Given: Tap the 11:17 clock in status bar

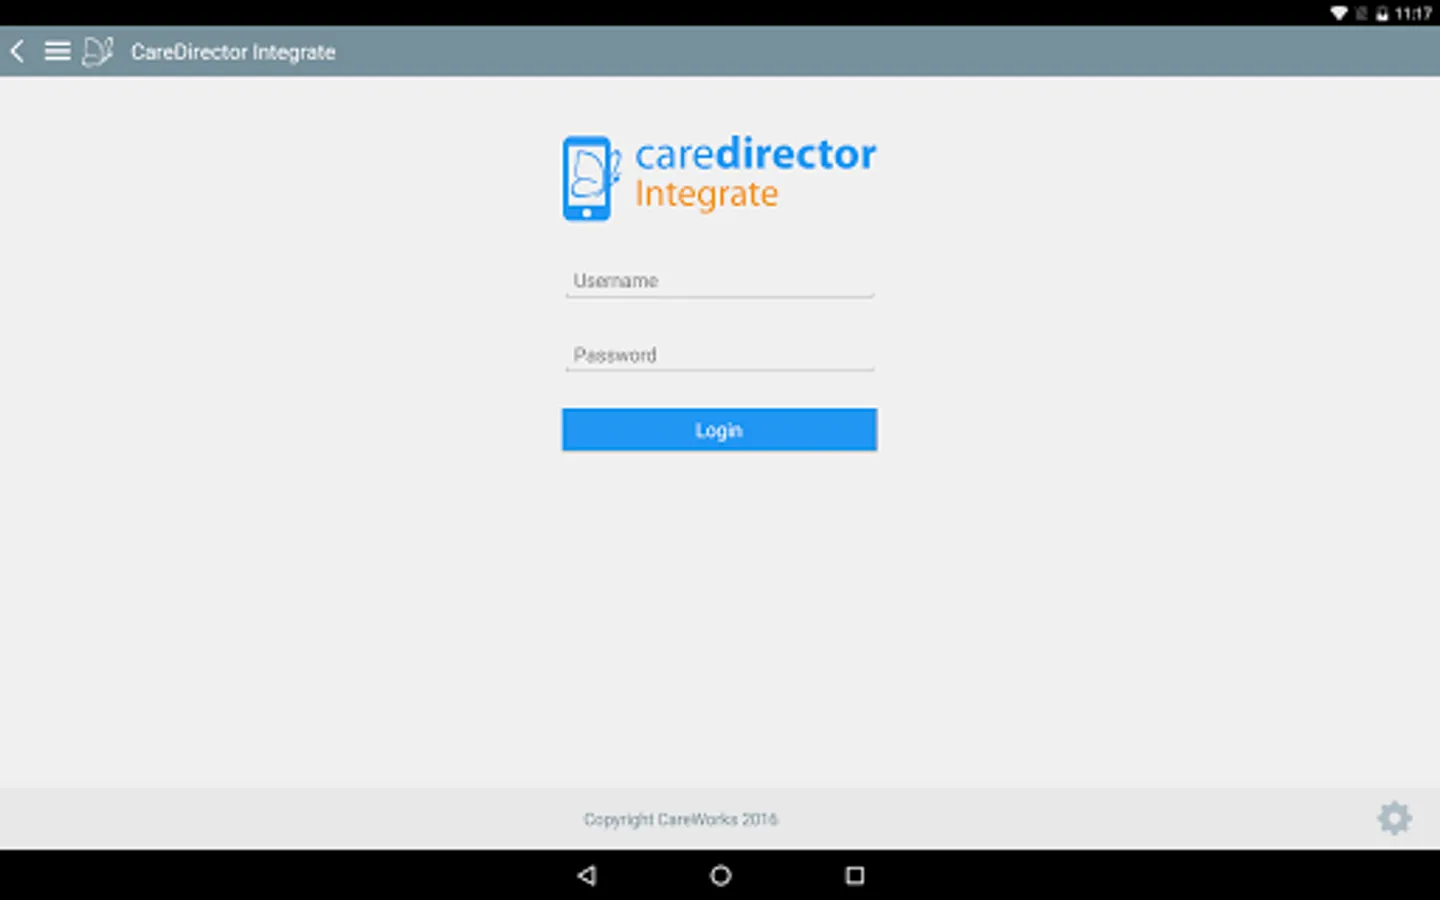Looking at the screenshot, I should [1413, 13].
